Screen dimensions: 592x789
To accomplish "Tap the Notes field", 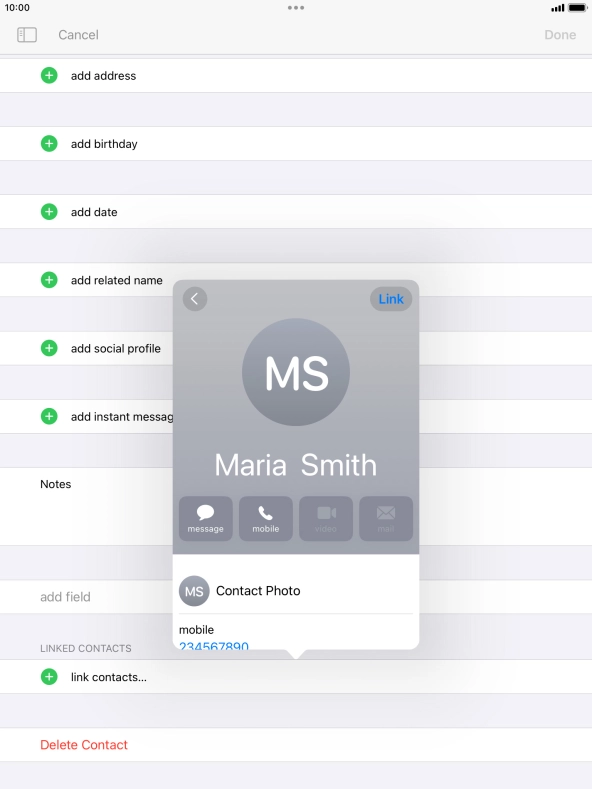I will pyautogui.click(x=296, y=506).
